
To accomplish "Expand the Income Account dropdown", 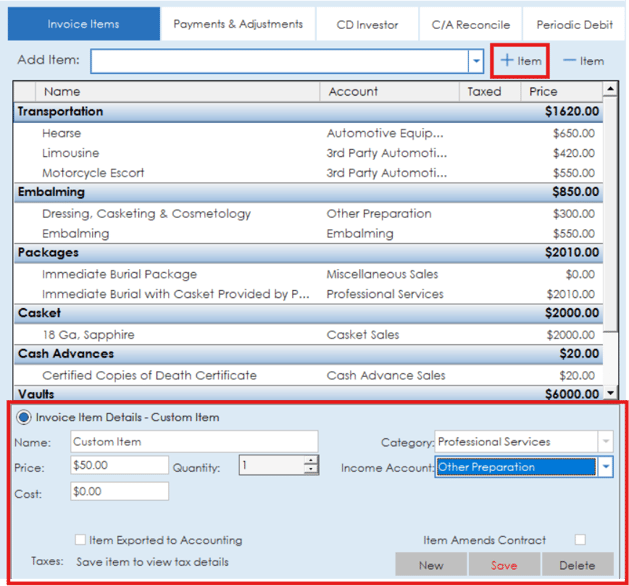I will (x=604, y=467).
